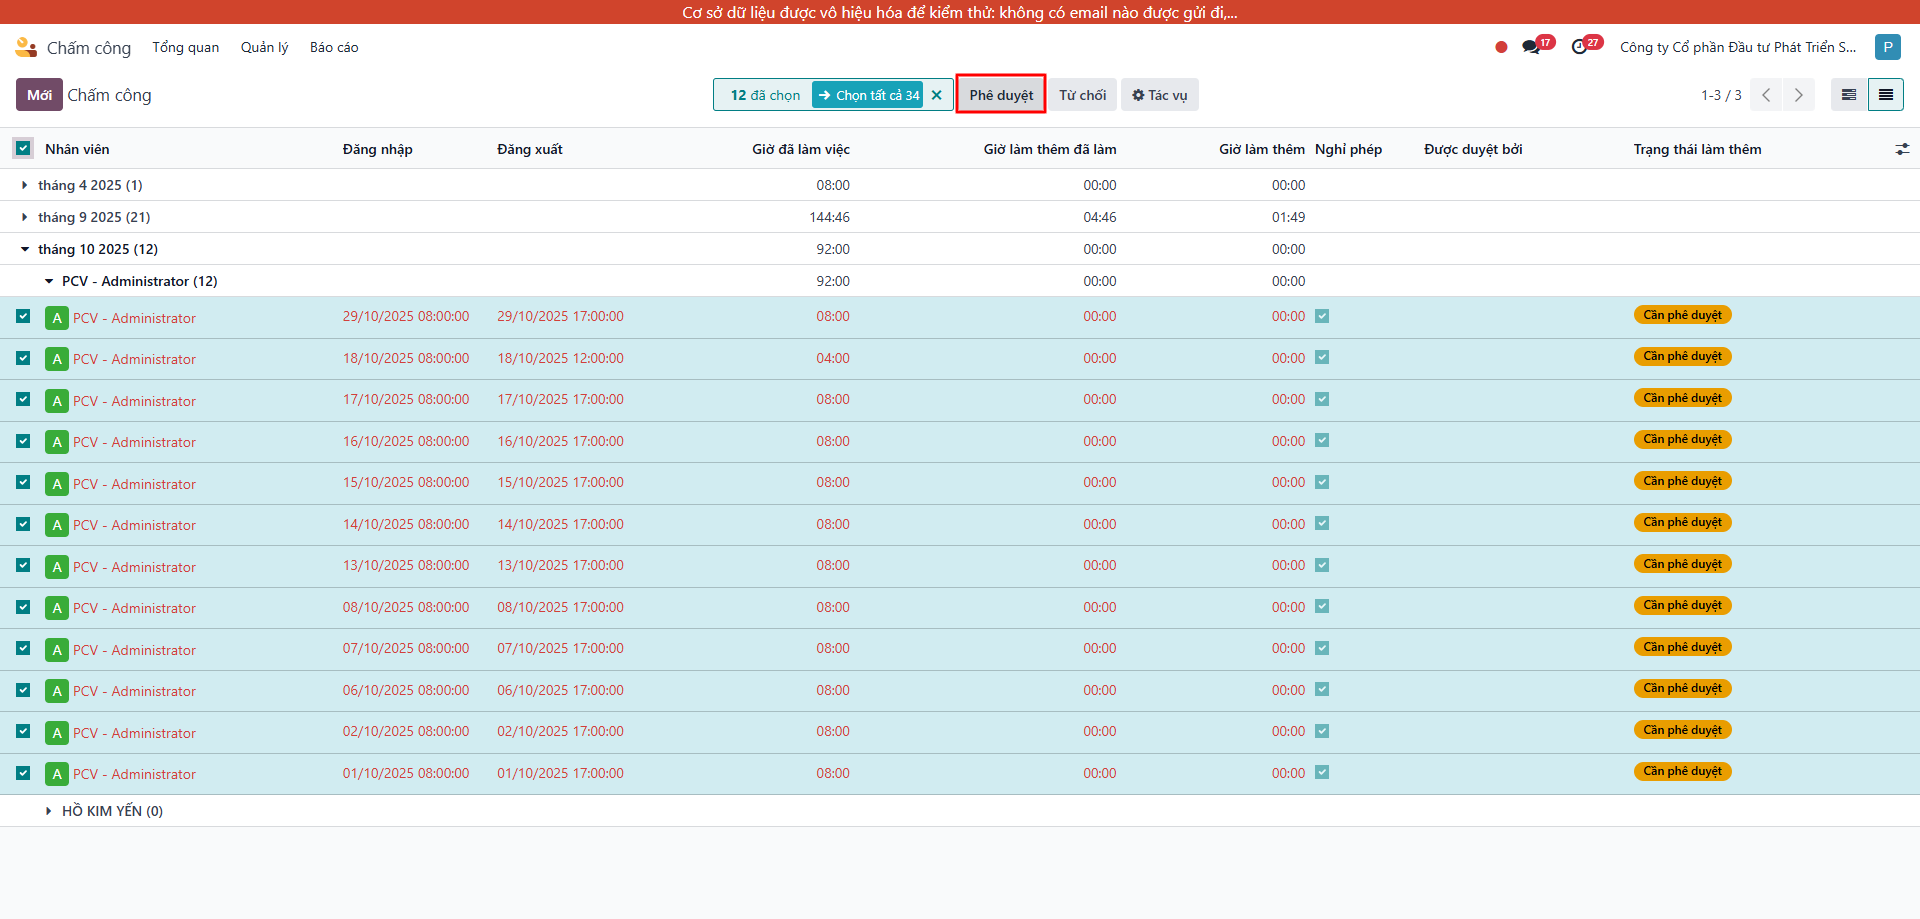
Task: Click the Từ chối refuse button
Action: click(1083, 95)
